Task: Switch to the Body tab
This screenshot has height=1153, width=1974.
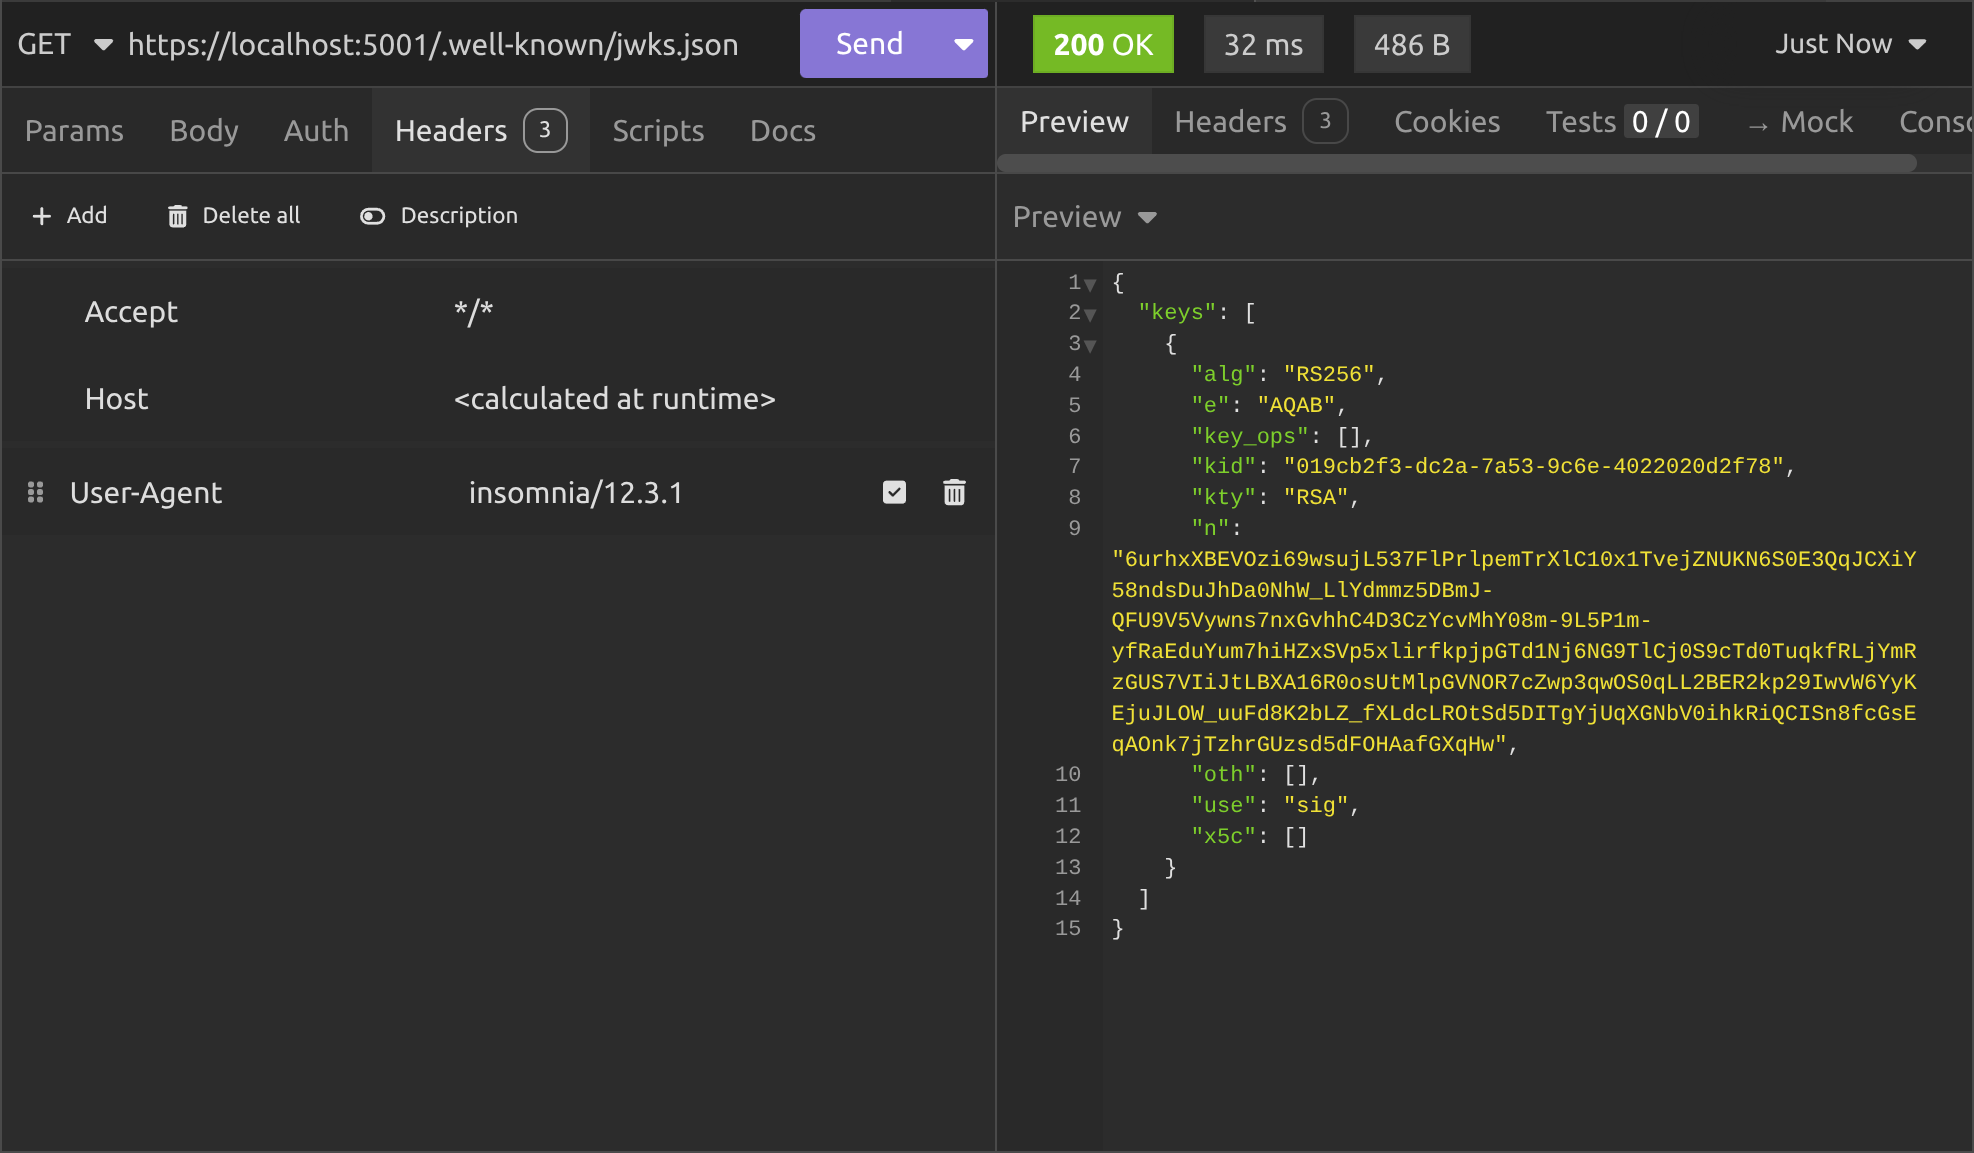Action: [204, 131]
